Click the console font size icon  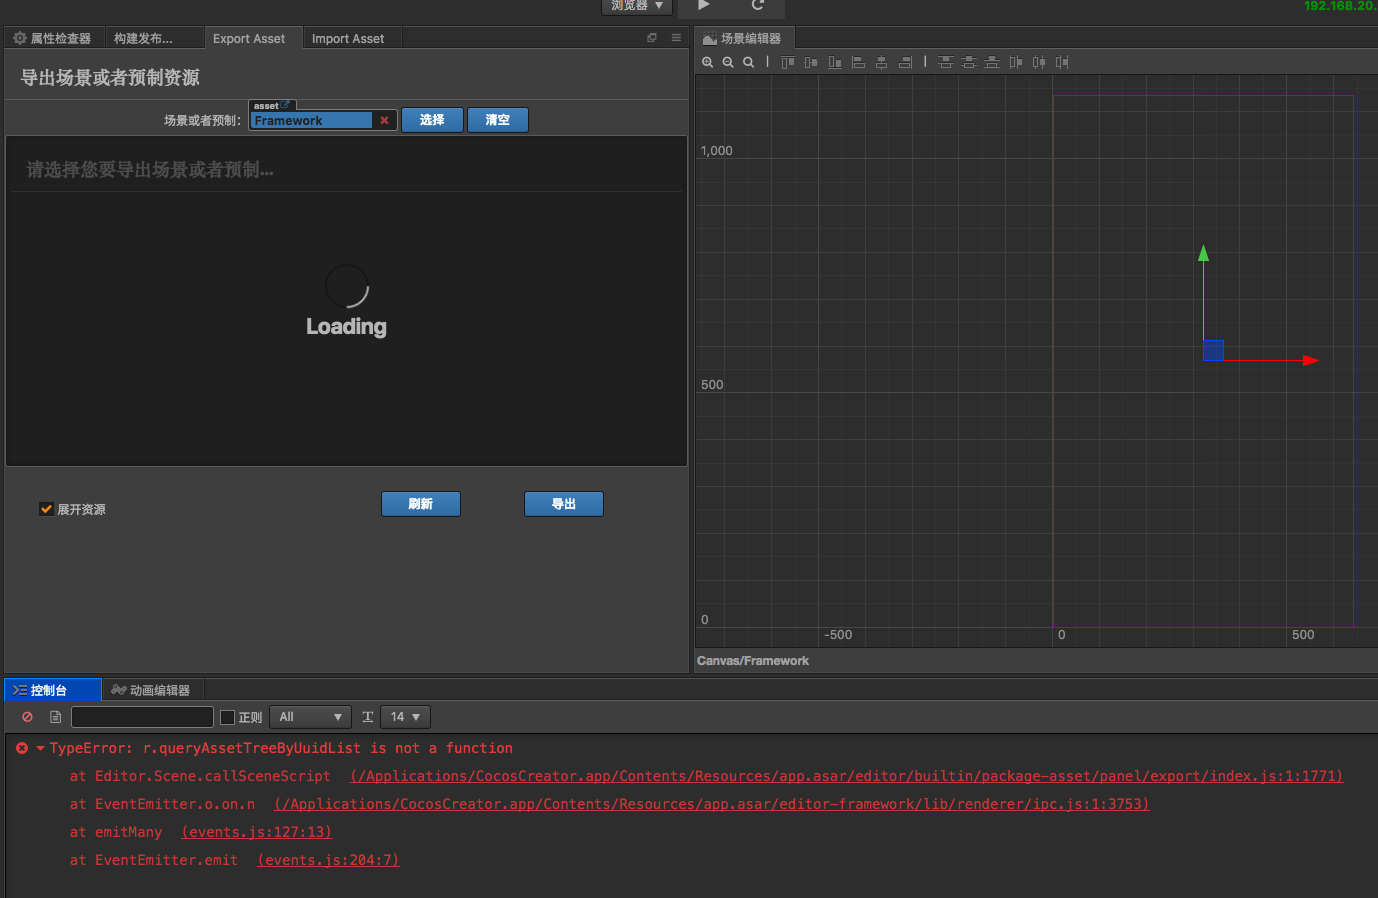coord(368,717)
